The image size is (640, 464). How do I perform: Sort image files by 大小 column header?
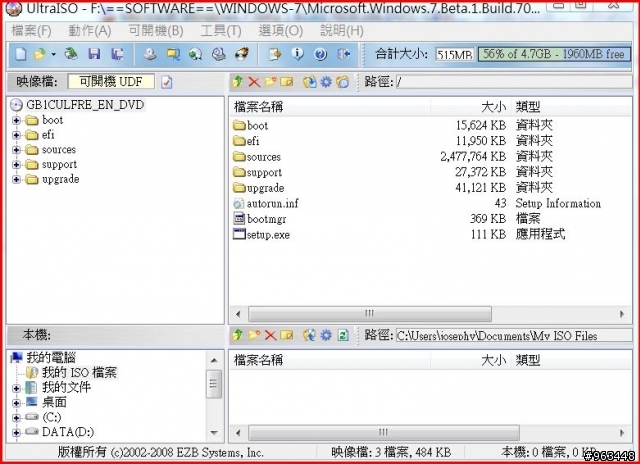coord(471,107)
